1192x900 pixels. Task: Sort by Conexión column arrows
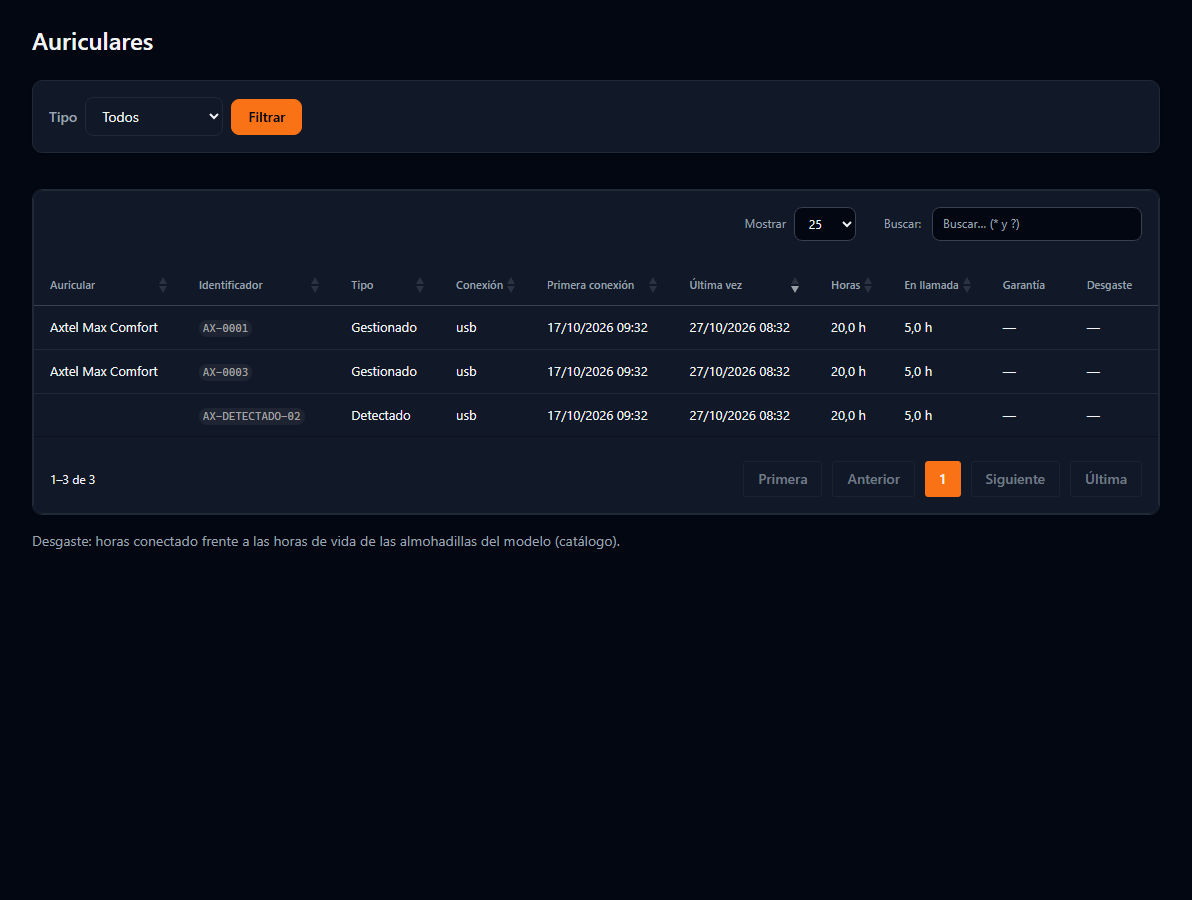(511, 285)
